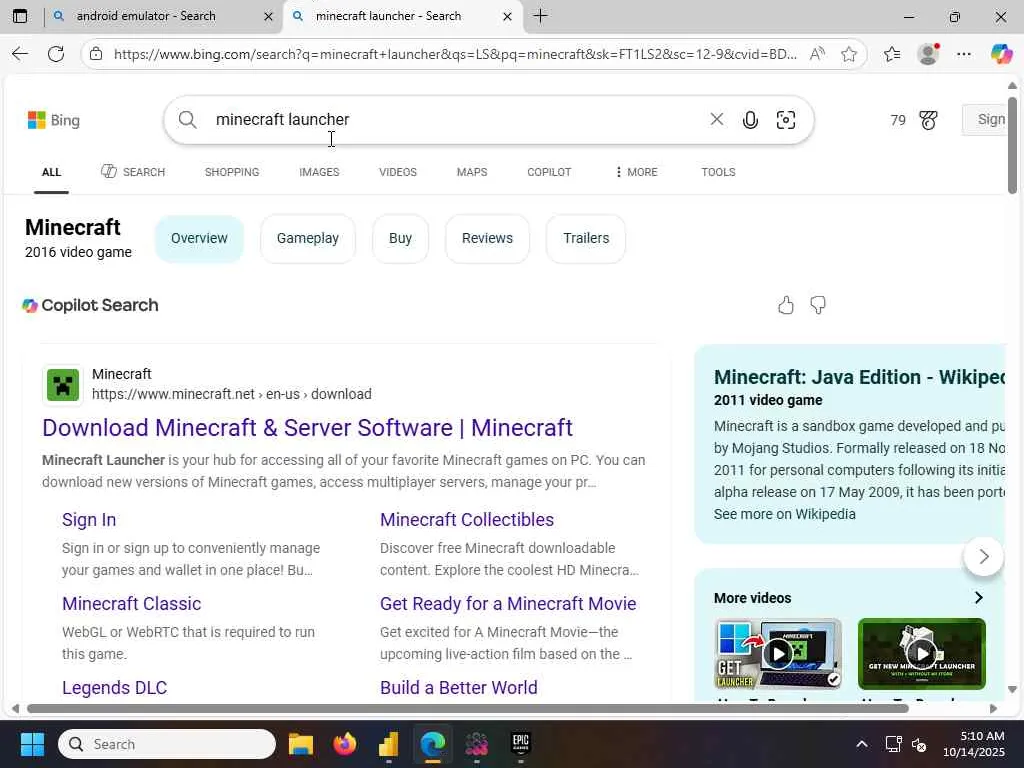Launch Firefox from taskbar
Image resolution: width=1024 pixels, height=768 pixels.
click(x=345, y=744)
